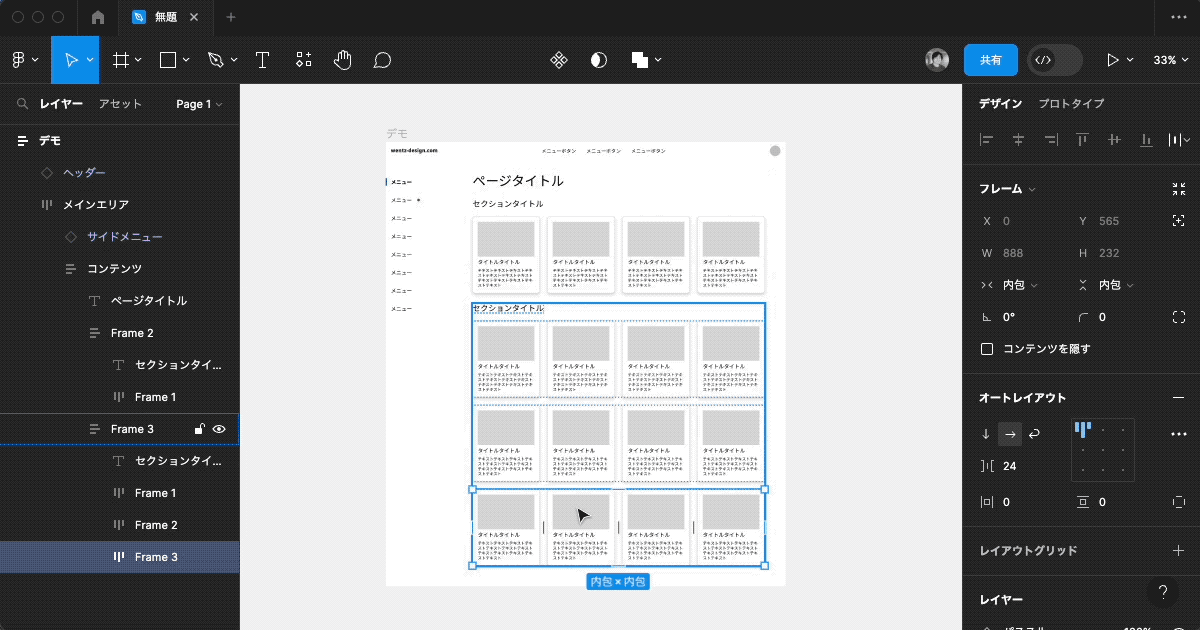
Task: Open the zoom 33% dropdown
Action: tap(1170, 60)
